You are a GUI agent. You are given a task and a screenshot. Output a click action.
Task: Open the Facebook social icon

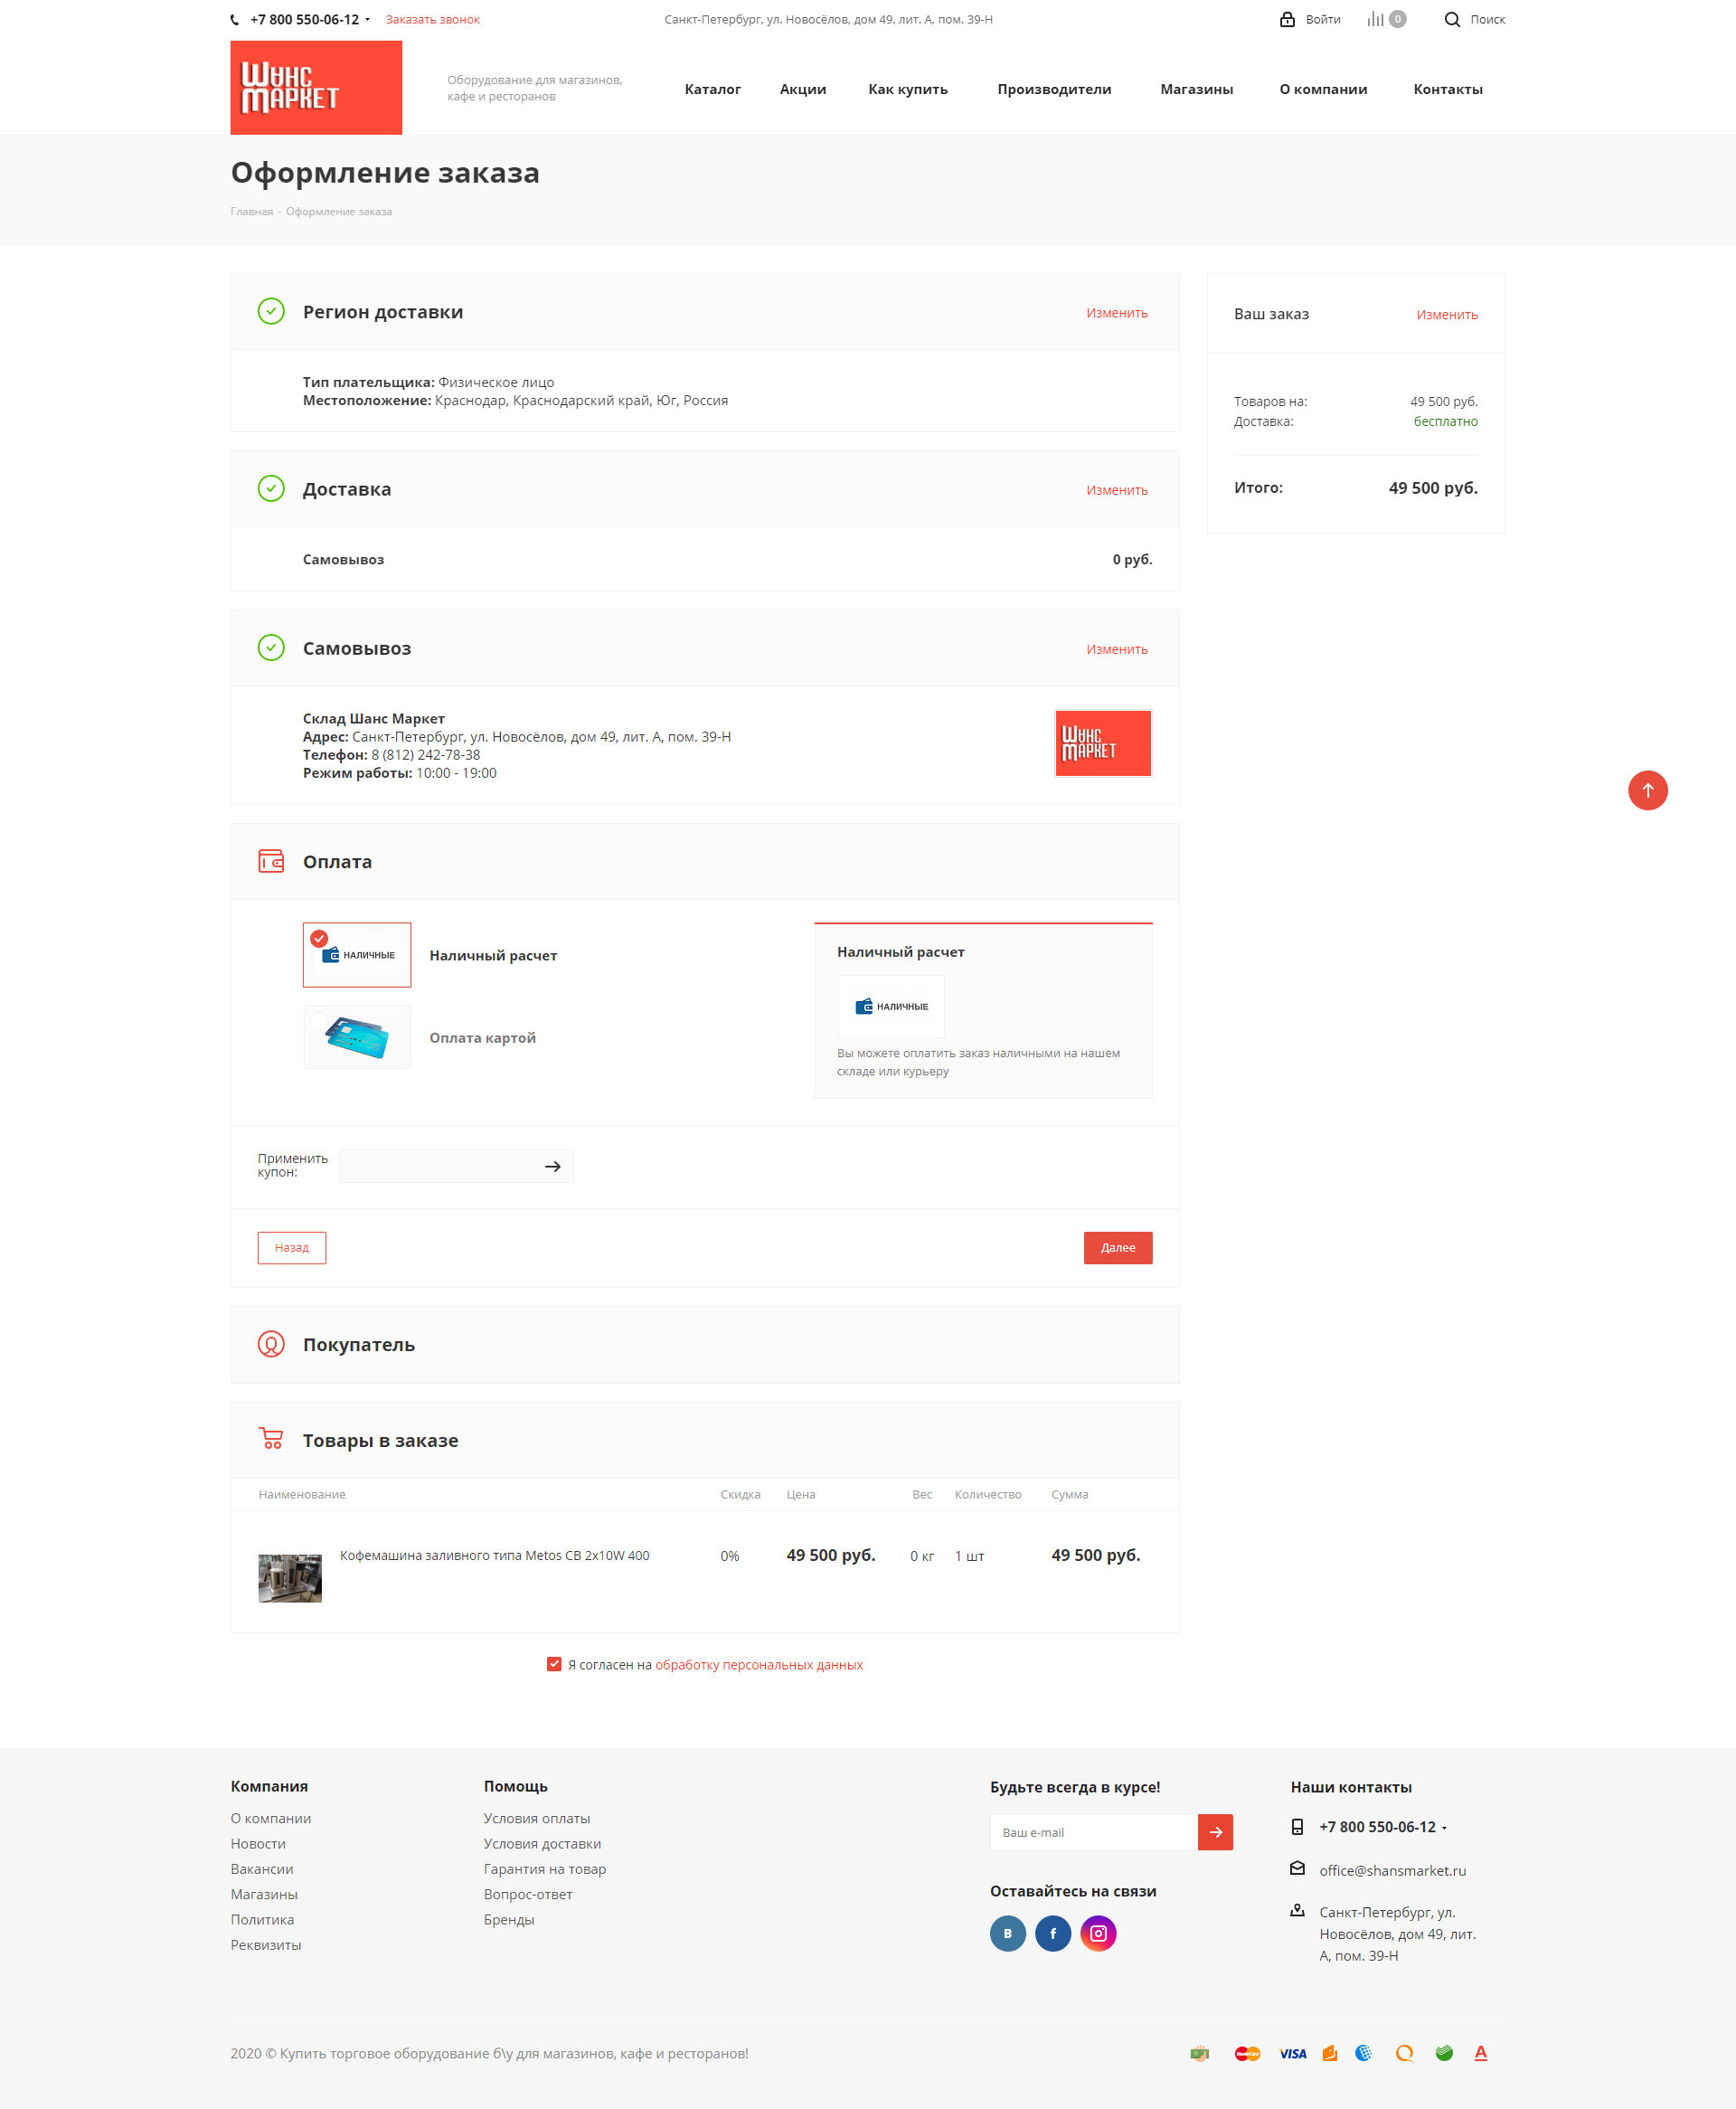(x=1053, y=1933)
